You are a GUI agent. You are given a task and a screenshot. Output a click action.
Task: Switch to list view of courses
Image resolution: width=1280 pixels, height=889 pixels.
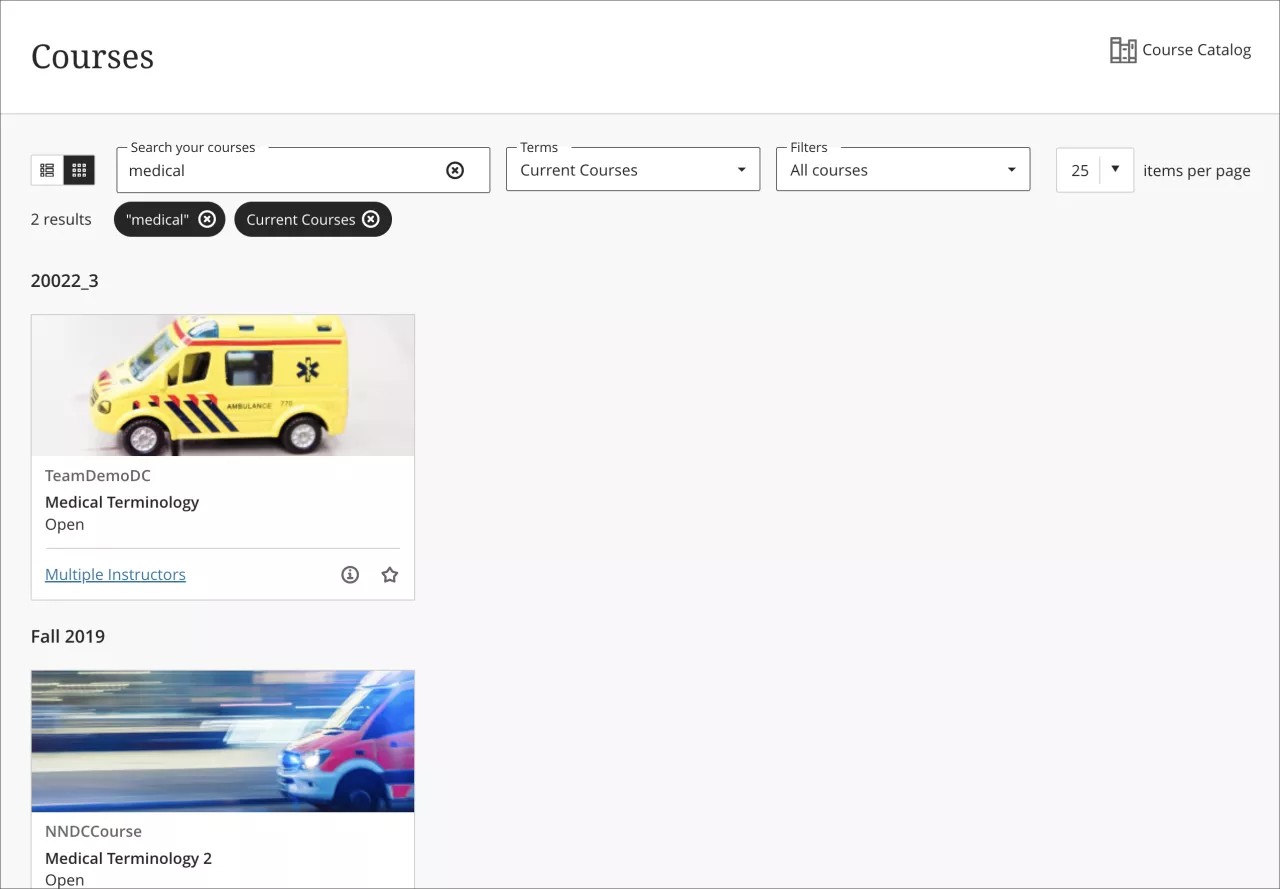tap(46, 169)
